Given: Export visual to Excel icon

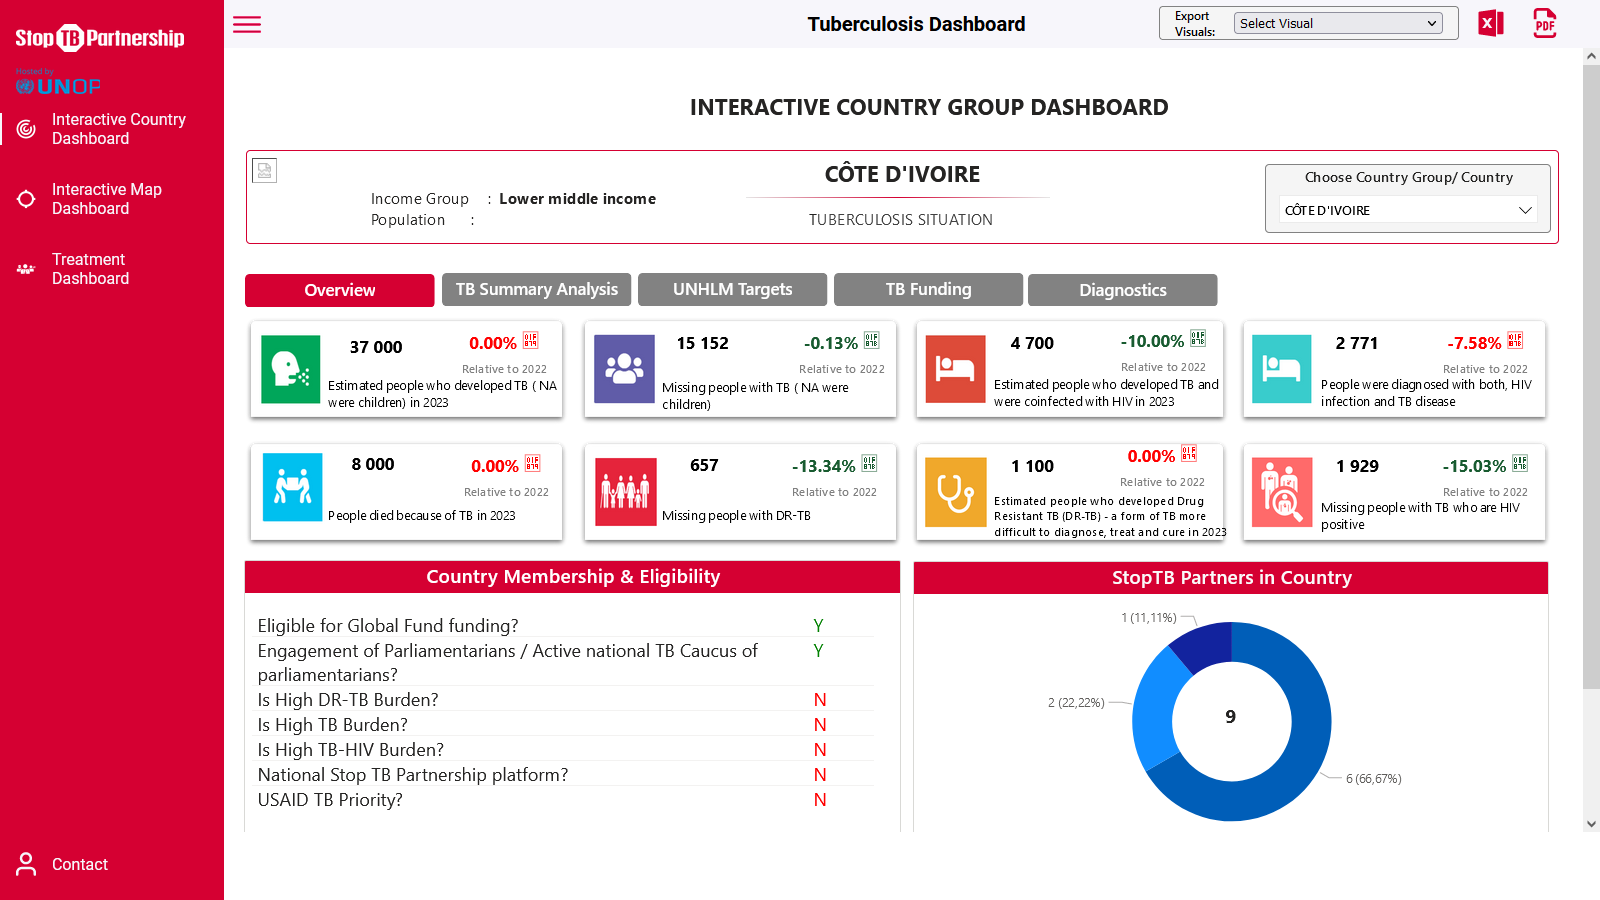Looking at the screenshot, I should tap(1490, 23).
